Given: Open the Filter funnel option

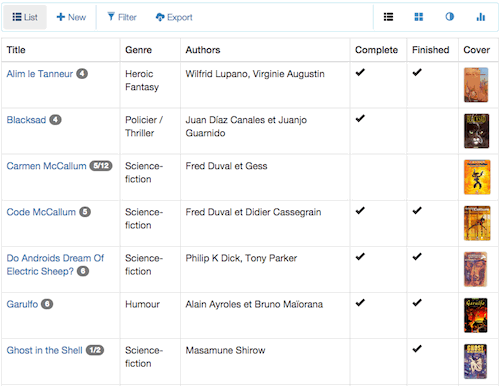Looking at the screenshot, I should [x=122, y=17].
